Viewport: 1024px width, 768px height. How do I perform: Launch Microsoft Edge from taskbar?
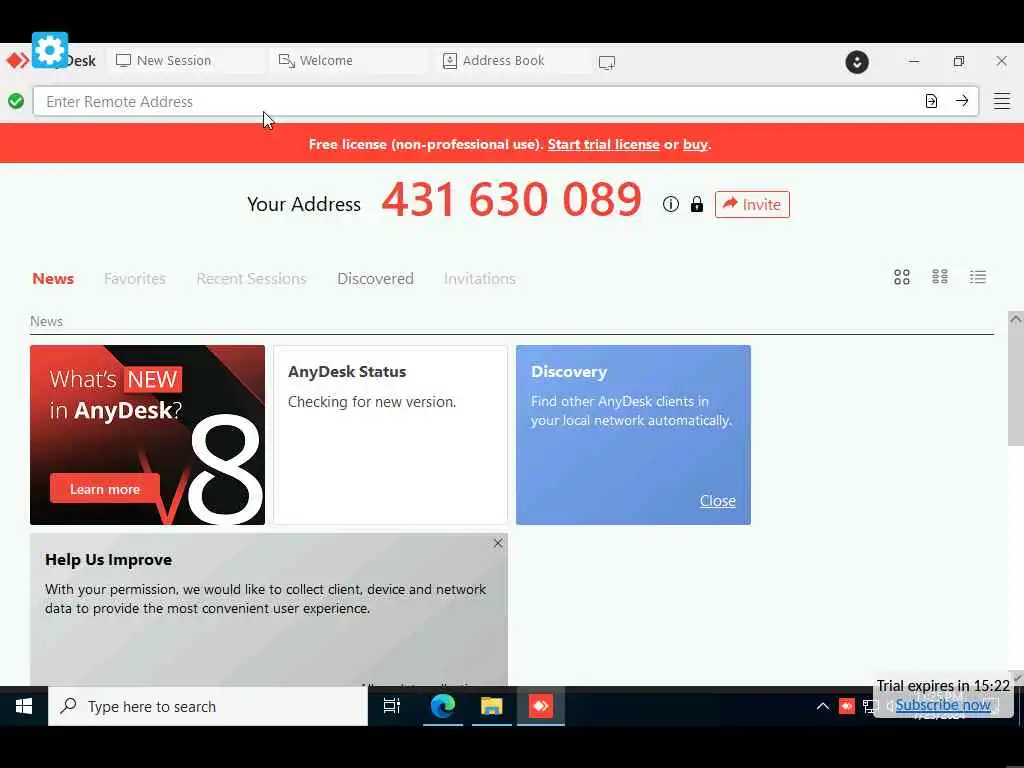click(x=442, y=706)
